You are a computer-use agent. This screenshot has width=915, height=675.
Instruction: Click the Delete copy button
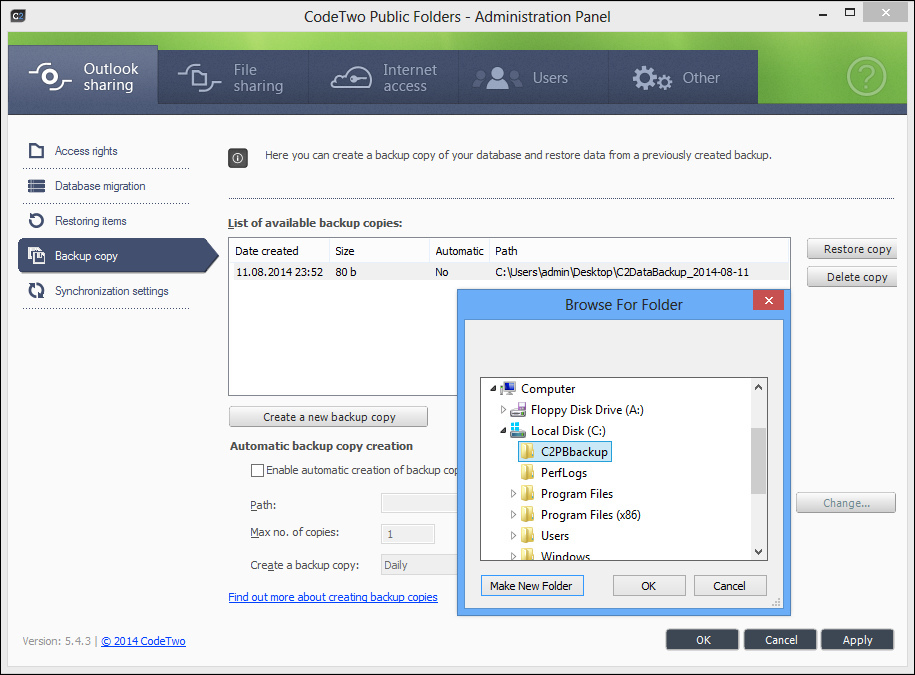pyautogui.click(x=852, y=277)
